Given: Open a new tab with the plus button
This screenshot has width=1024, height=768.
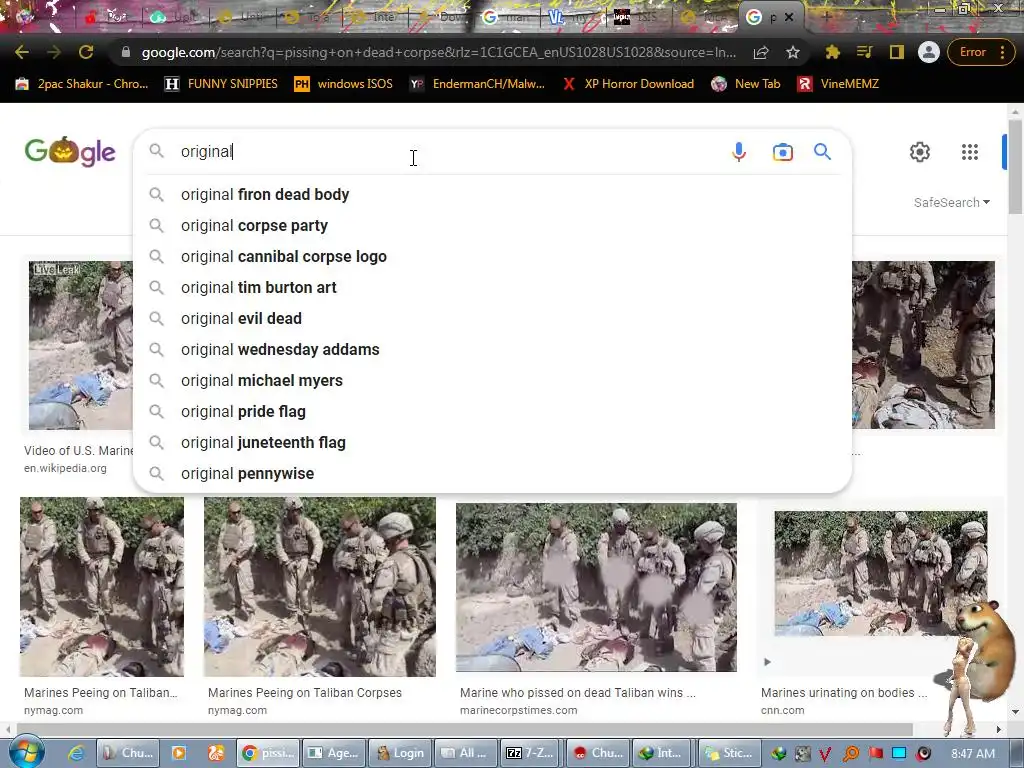Looking at the screenshot, I should 826,17.
